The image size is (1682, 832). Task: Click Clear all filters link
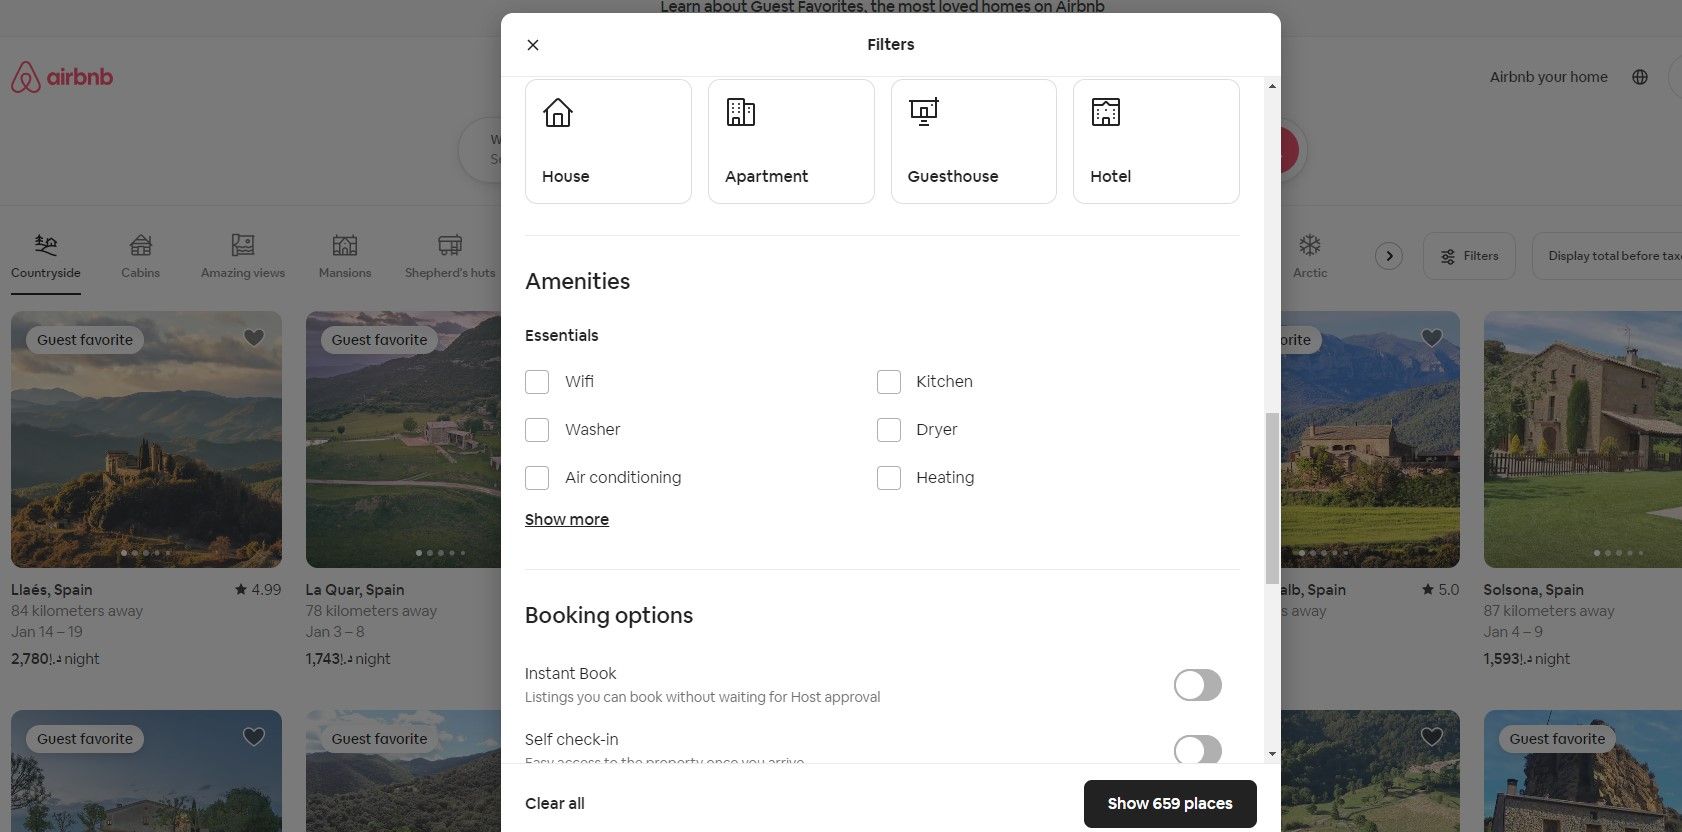[555, 804]
